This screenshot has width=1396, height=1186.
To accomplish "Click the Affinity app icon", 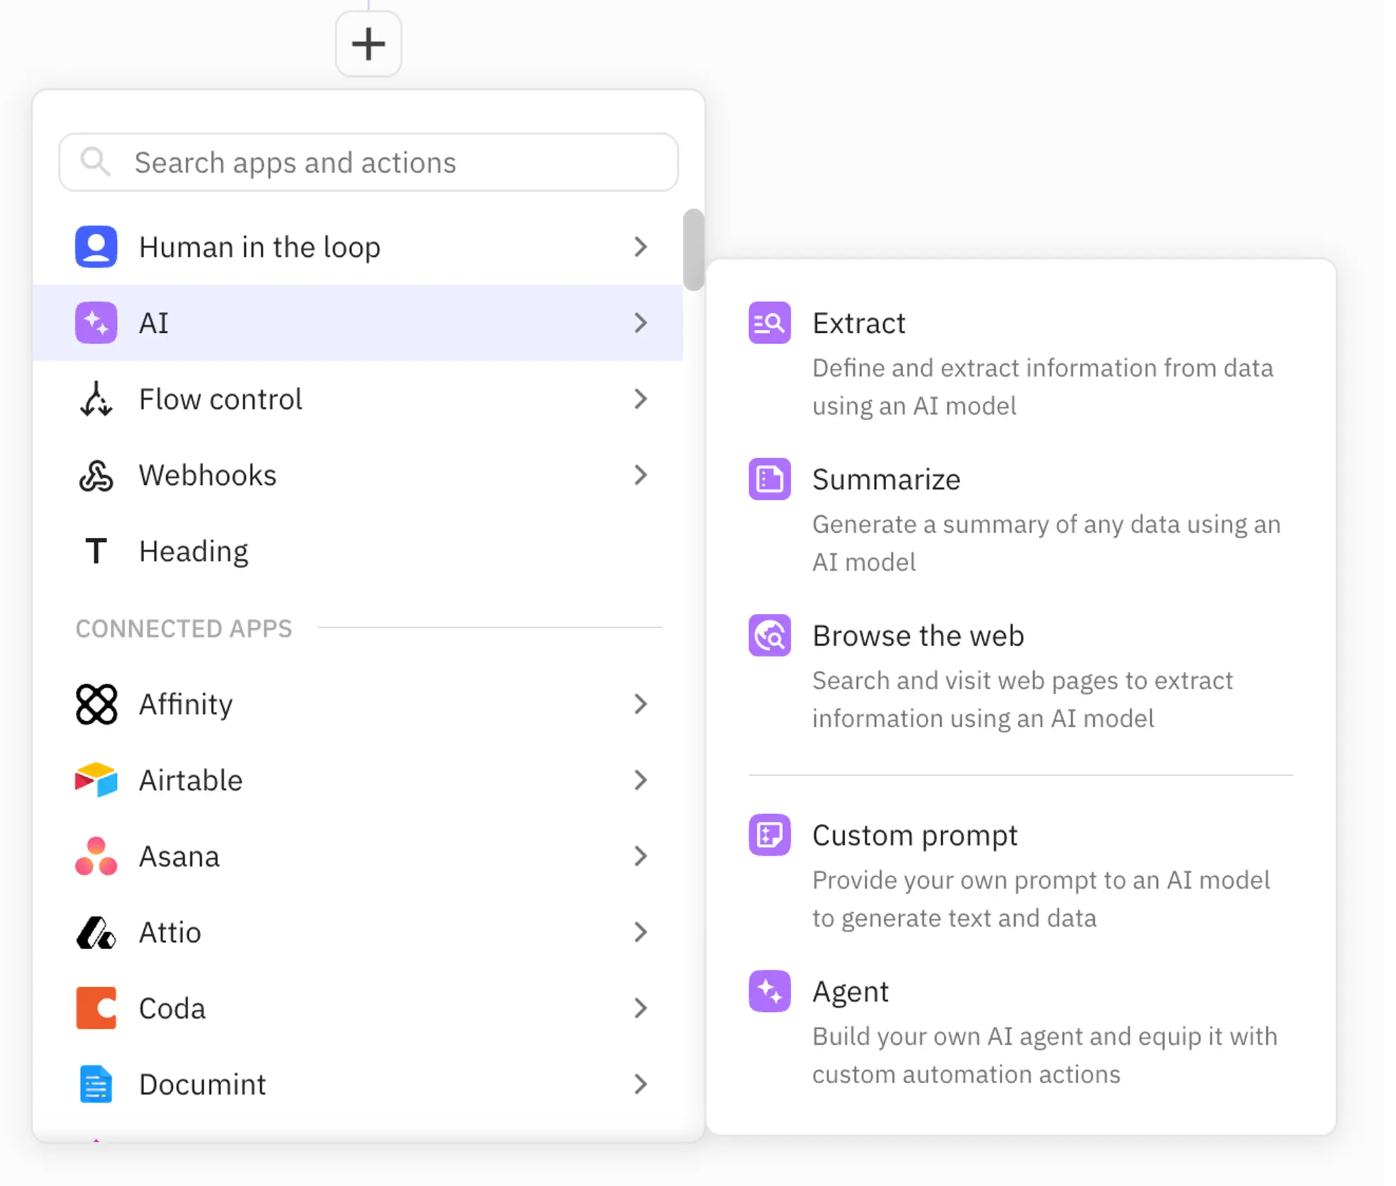I will click(x=96, y=704).
